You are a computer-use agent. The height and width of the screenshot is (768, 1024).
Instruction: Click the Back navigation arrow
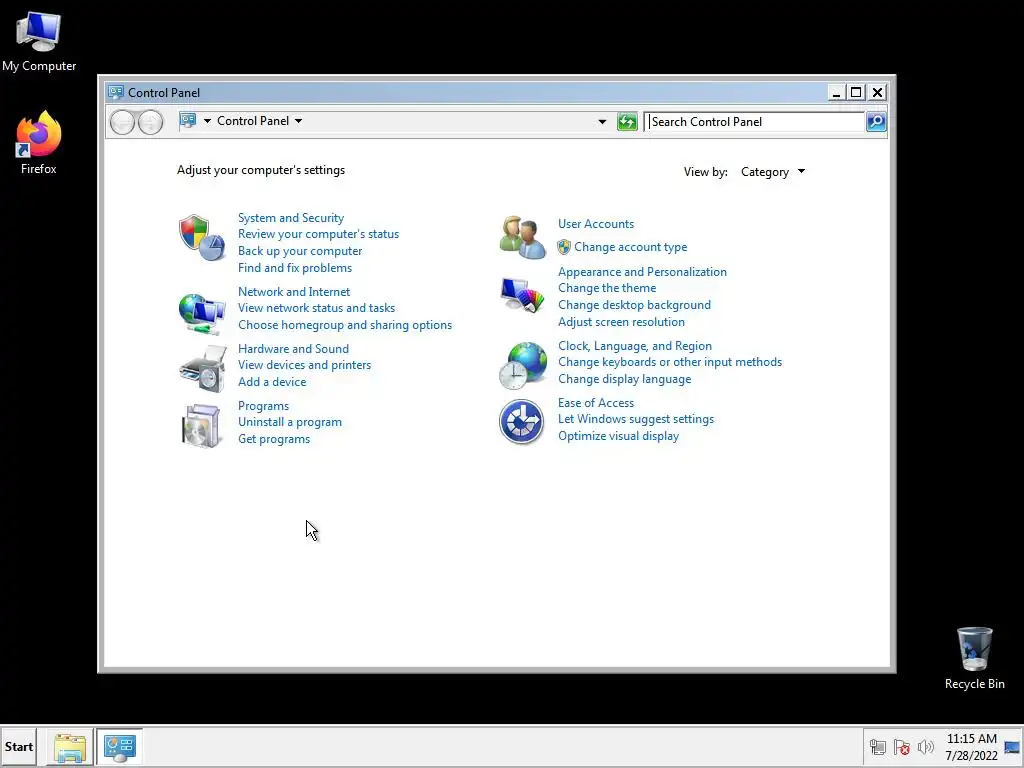122,122
